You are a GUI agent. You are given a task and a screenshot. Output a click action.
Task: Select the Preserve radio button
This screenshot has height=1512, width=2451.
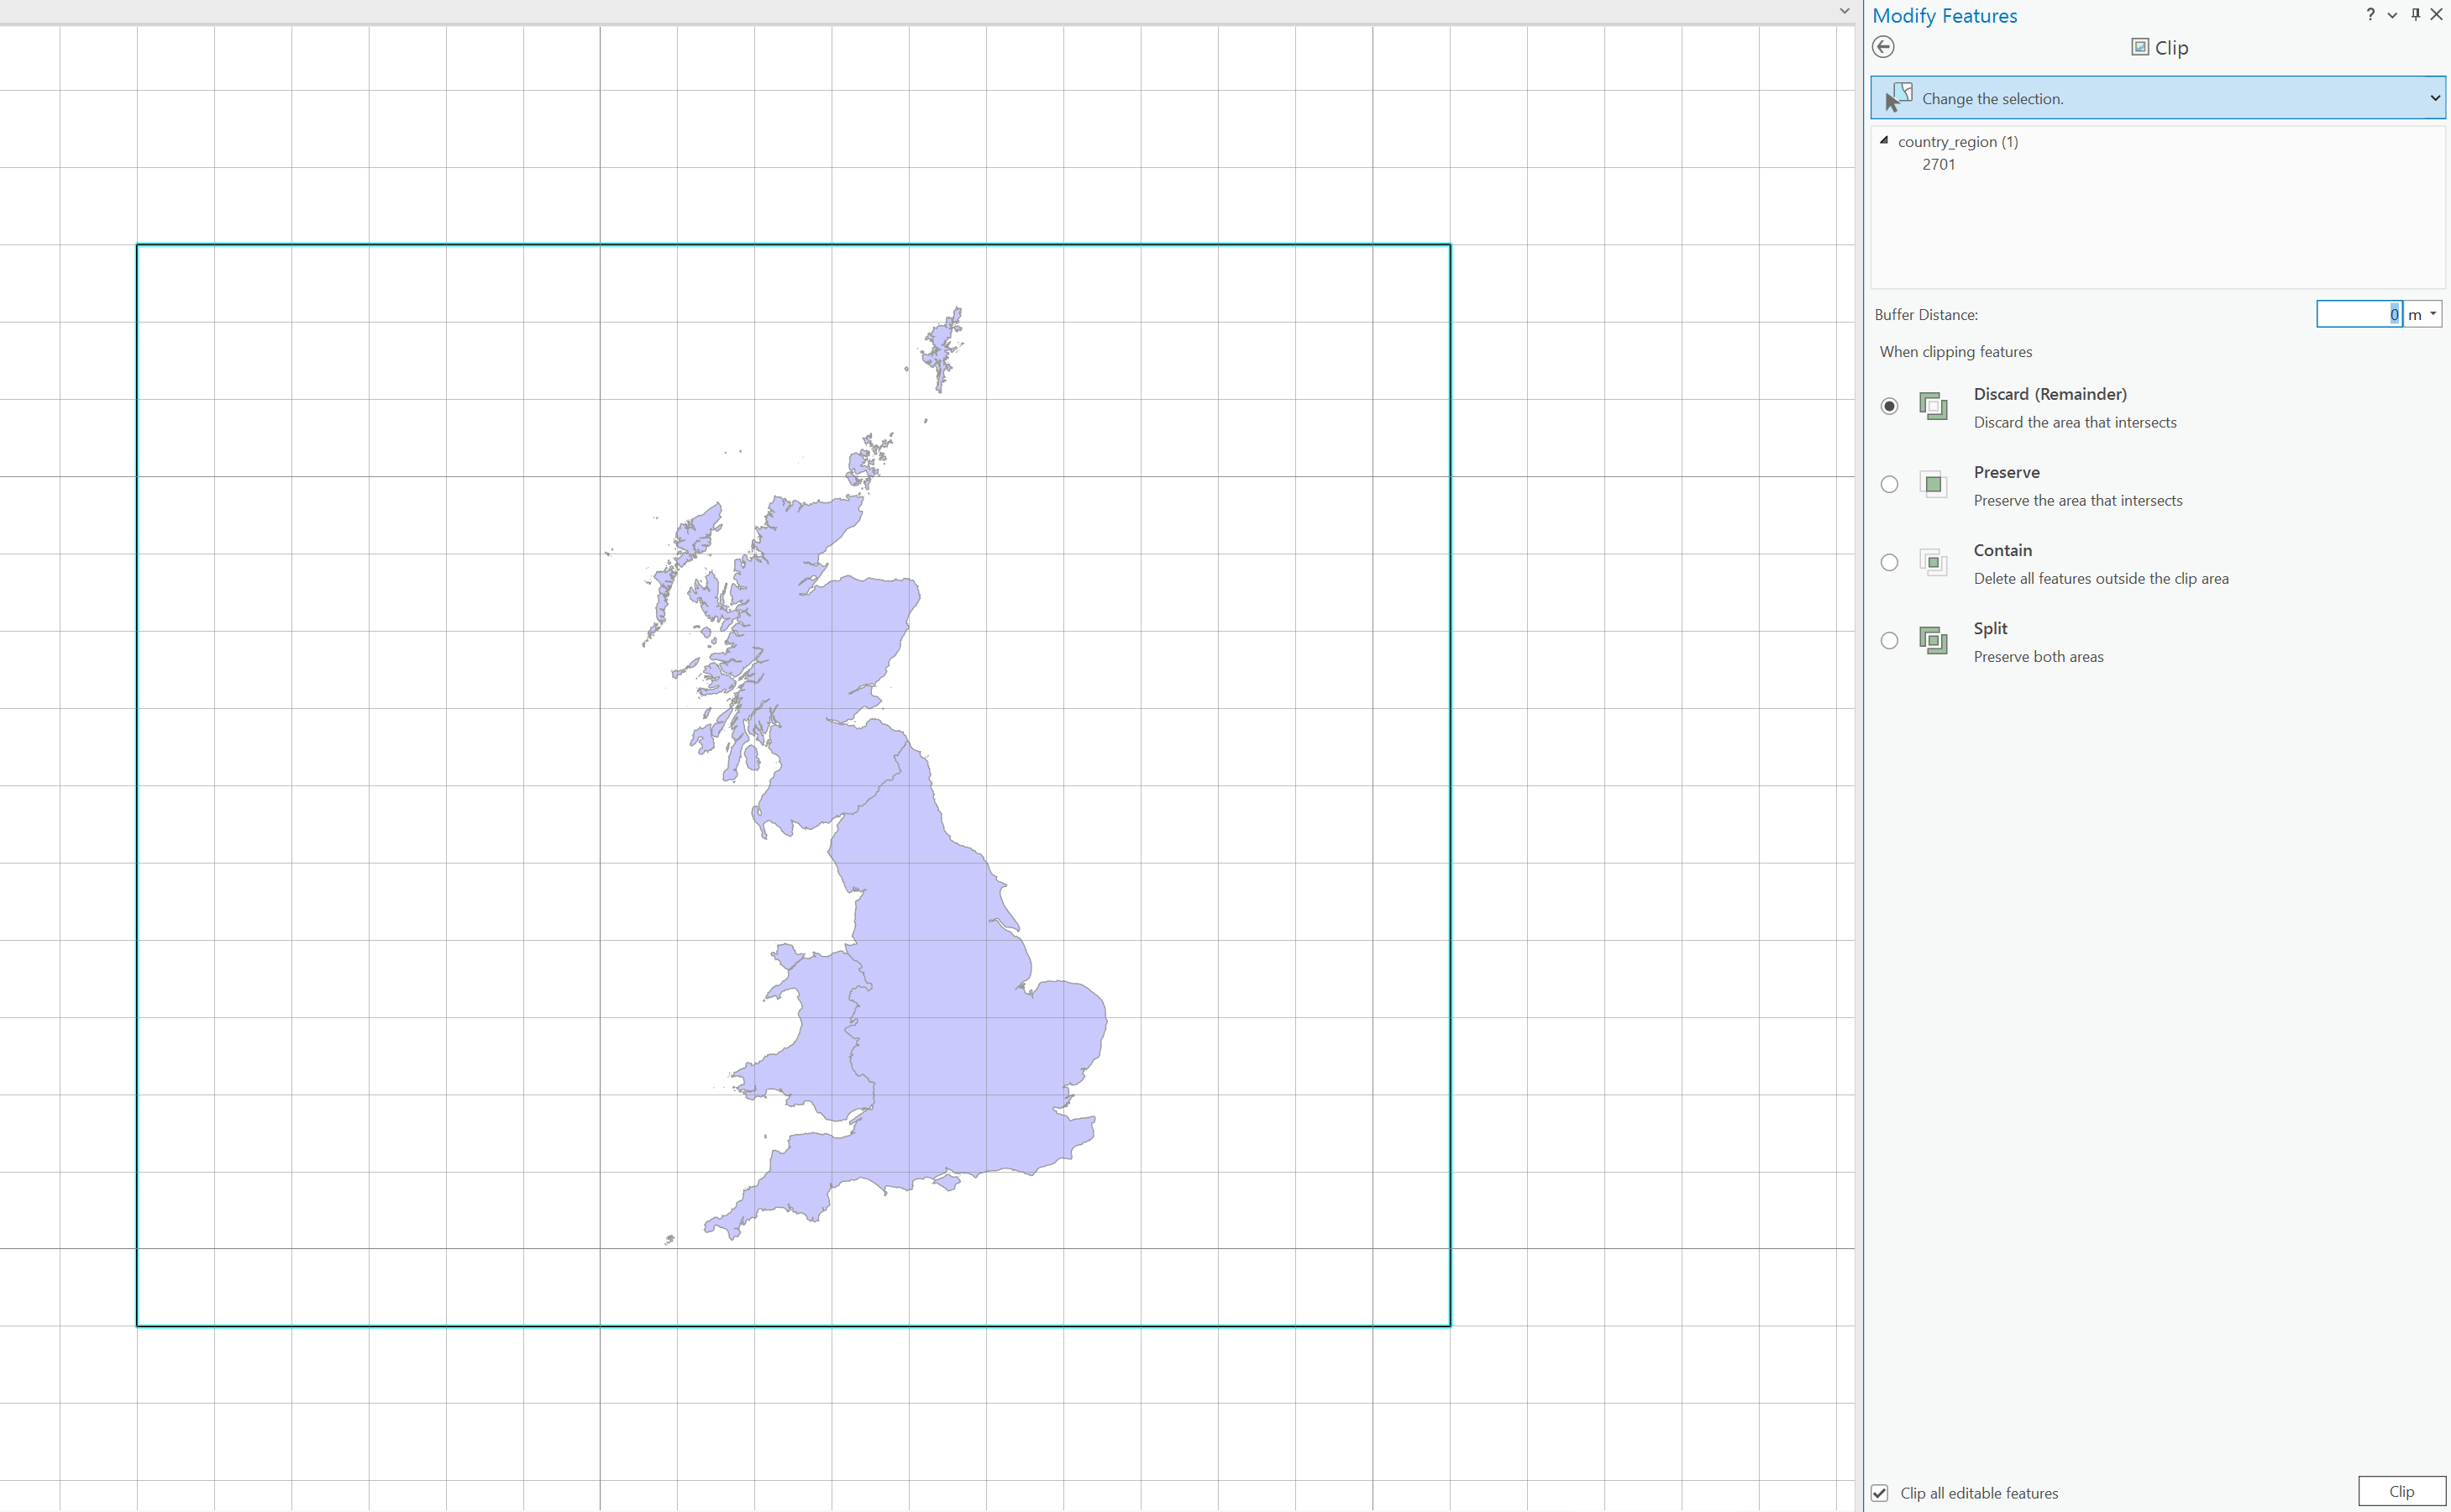tap(1889, 484)
